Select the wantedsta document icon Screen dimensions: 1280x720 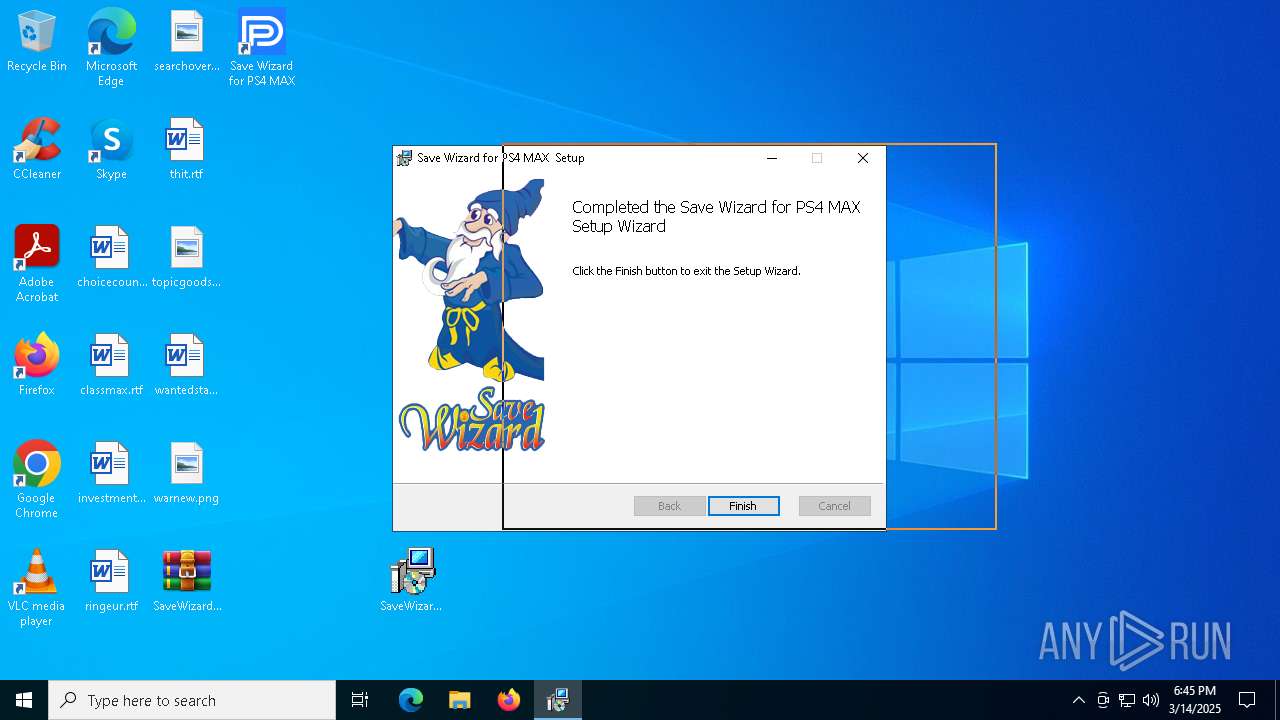point(186,365)
